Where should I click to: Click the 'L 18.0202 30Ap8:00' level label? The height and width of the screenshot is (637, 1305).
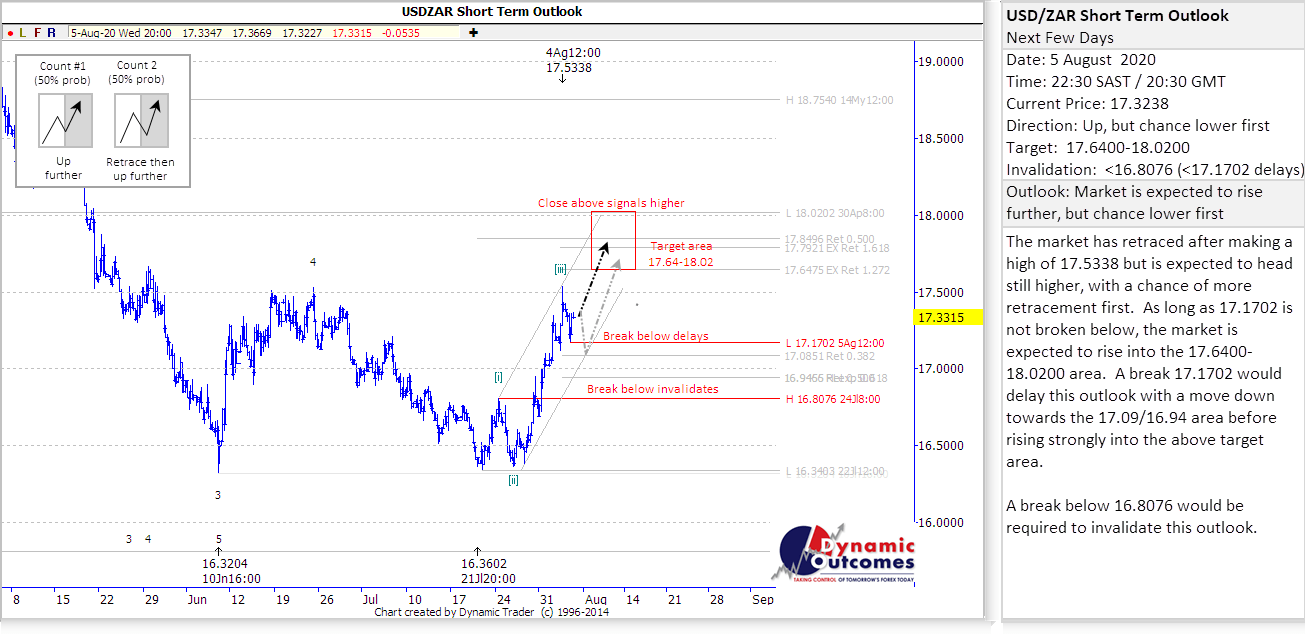836,213
